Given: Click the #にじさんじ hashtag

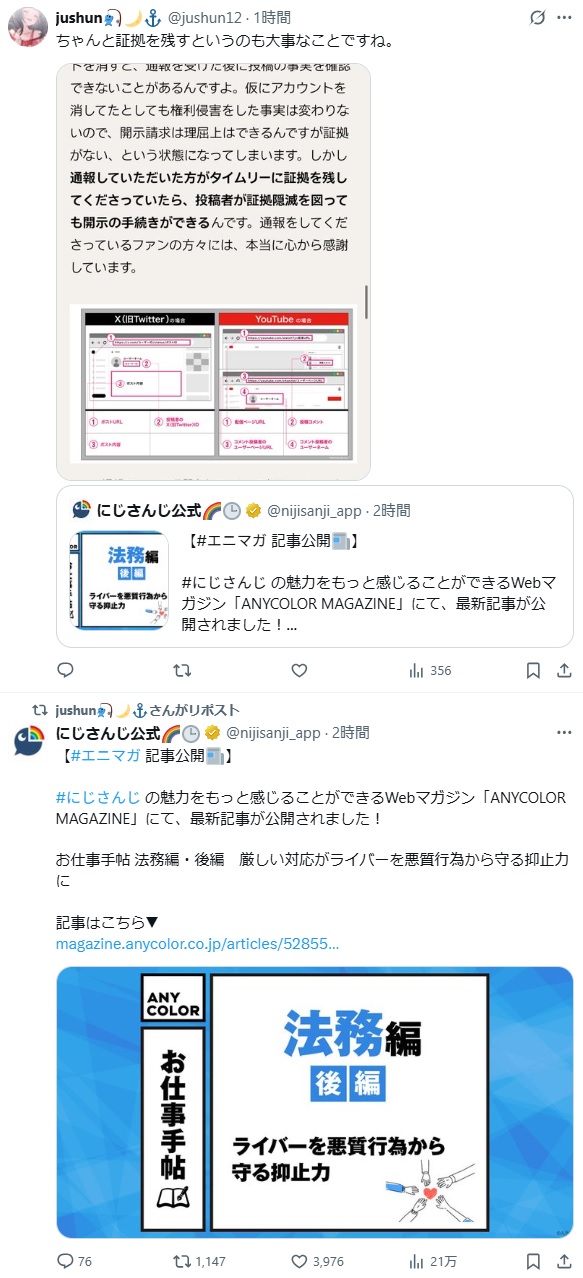Looking at the screenshot, I should 98,797.
